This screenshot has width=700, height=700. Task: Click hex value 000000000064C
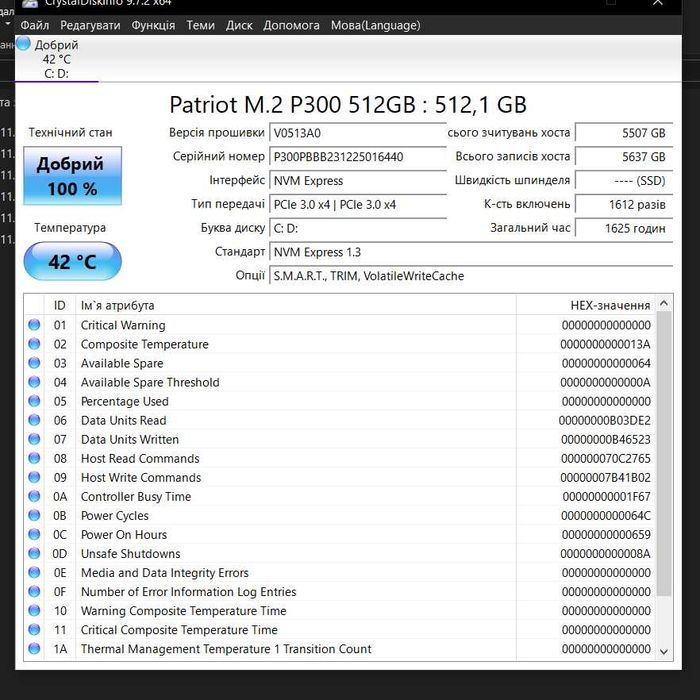pos(605,516)
